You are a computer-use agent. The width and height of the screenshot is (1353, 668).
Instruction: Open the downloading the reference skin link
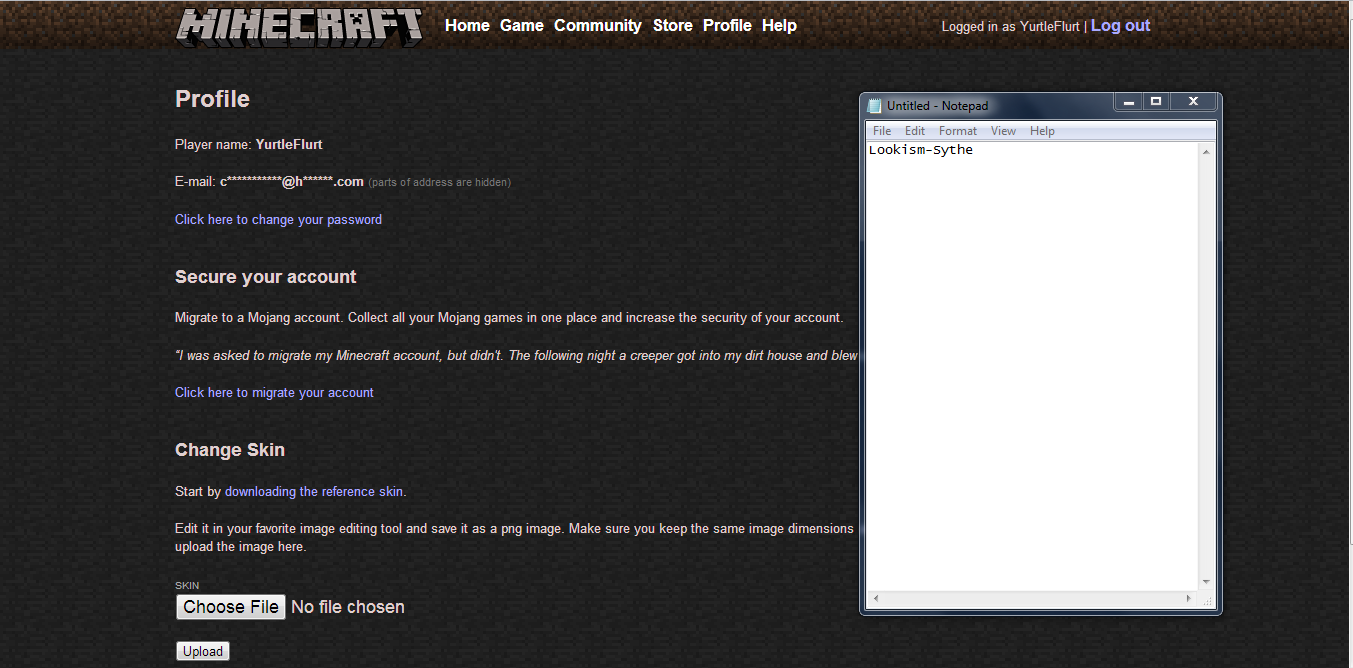[314, 491]
